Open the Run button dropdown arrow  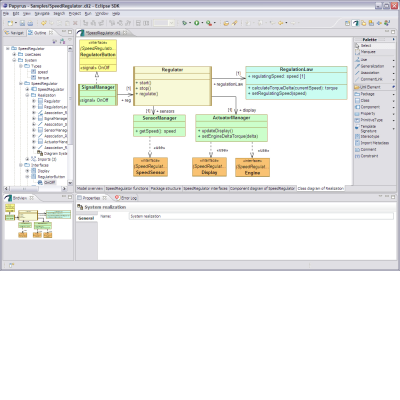pyautogui.click(x=202, y=23)
